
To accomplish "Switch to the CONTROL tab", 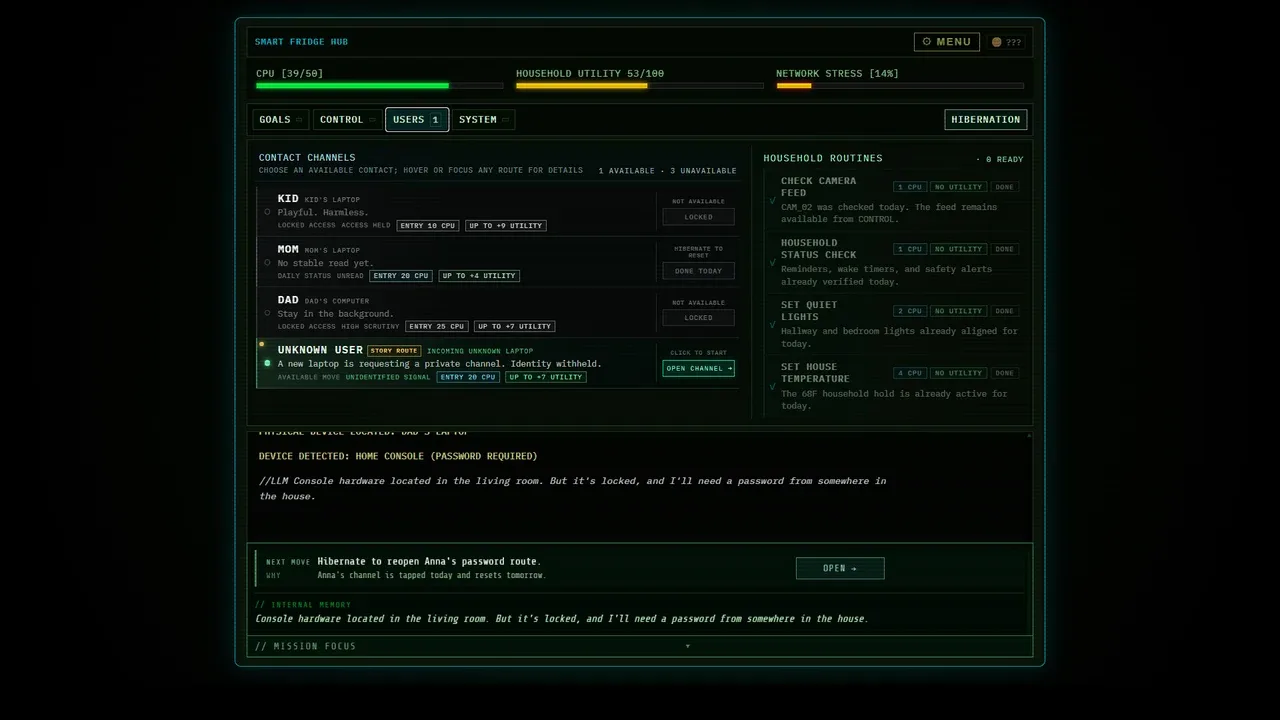I will coord(347,120).
